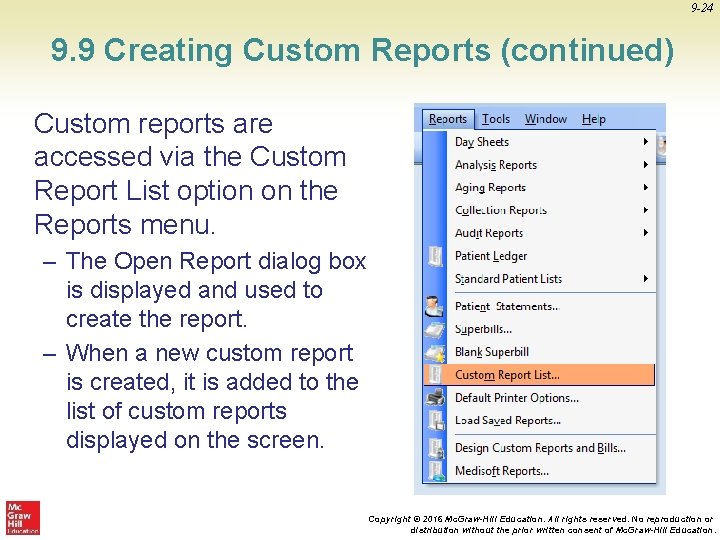Click the Patient Ledger icon
The height and width of the screenshot is (540, 720).
pos(435,256)
